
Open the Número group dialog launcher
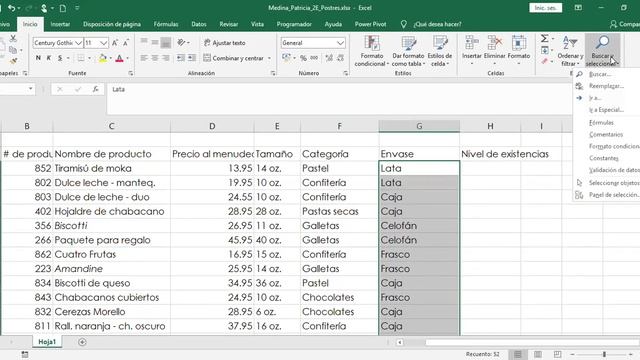(x=346, y=73)
